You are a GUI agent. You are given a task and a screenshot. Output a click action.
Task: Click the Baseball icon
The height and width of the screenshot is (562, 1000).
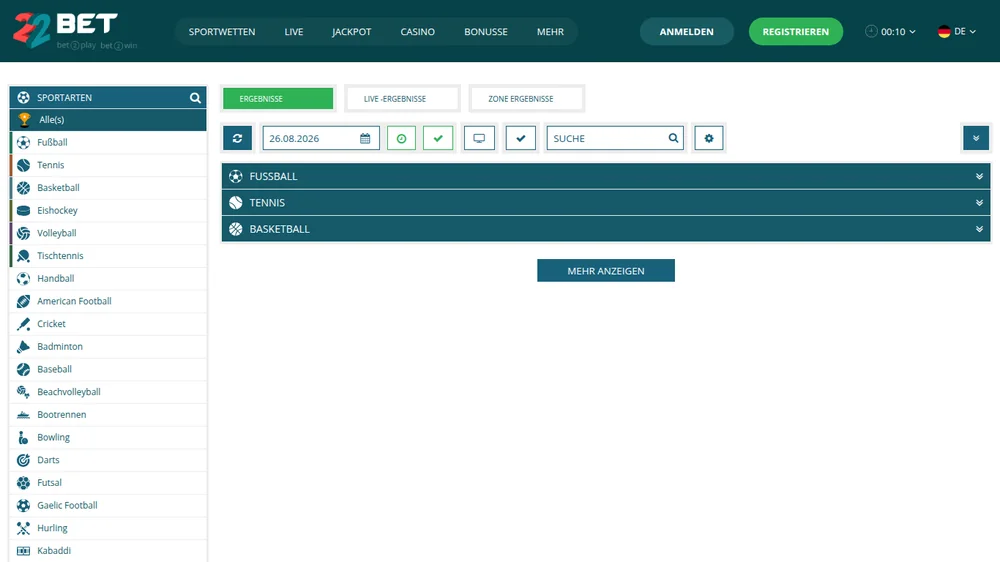[24, 369]
